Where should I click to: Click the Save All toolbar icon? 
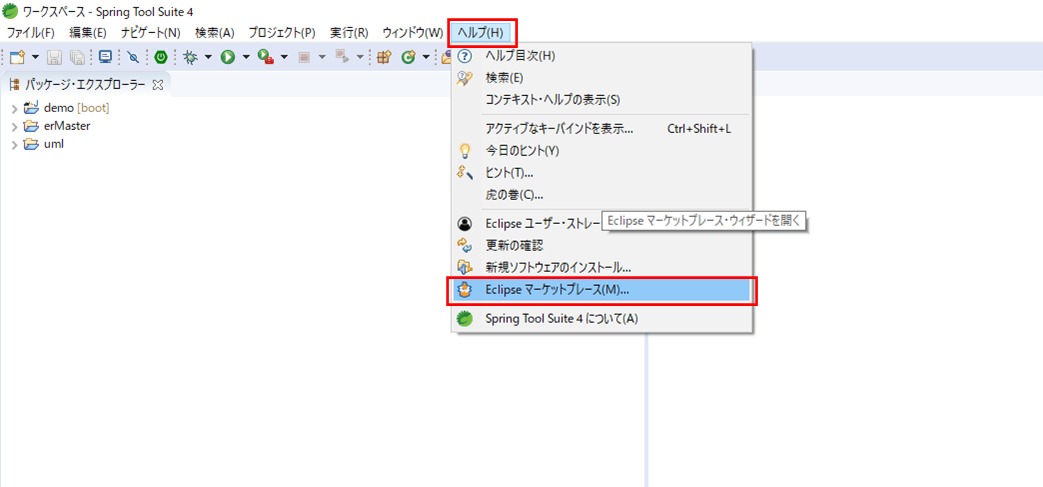pos(77,58)
